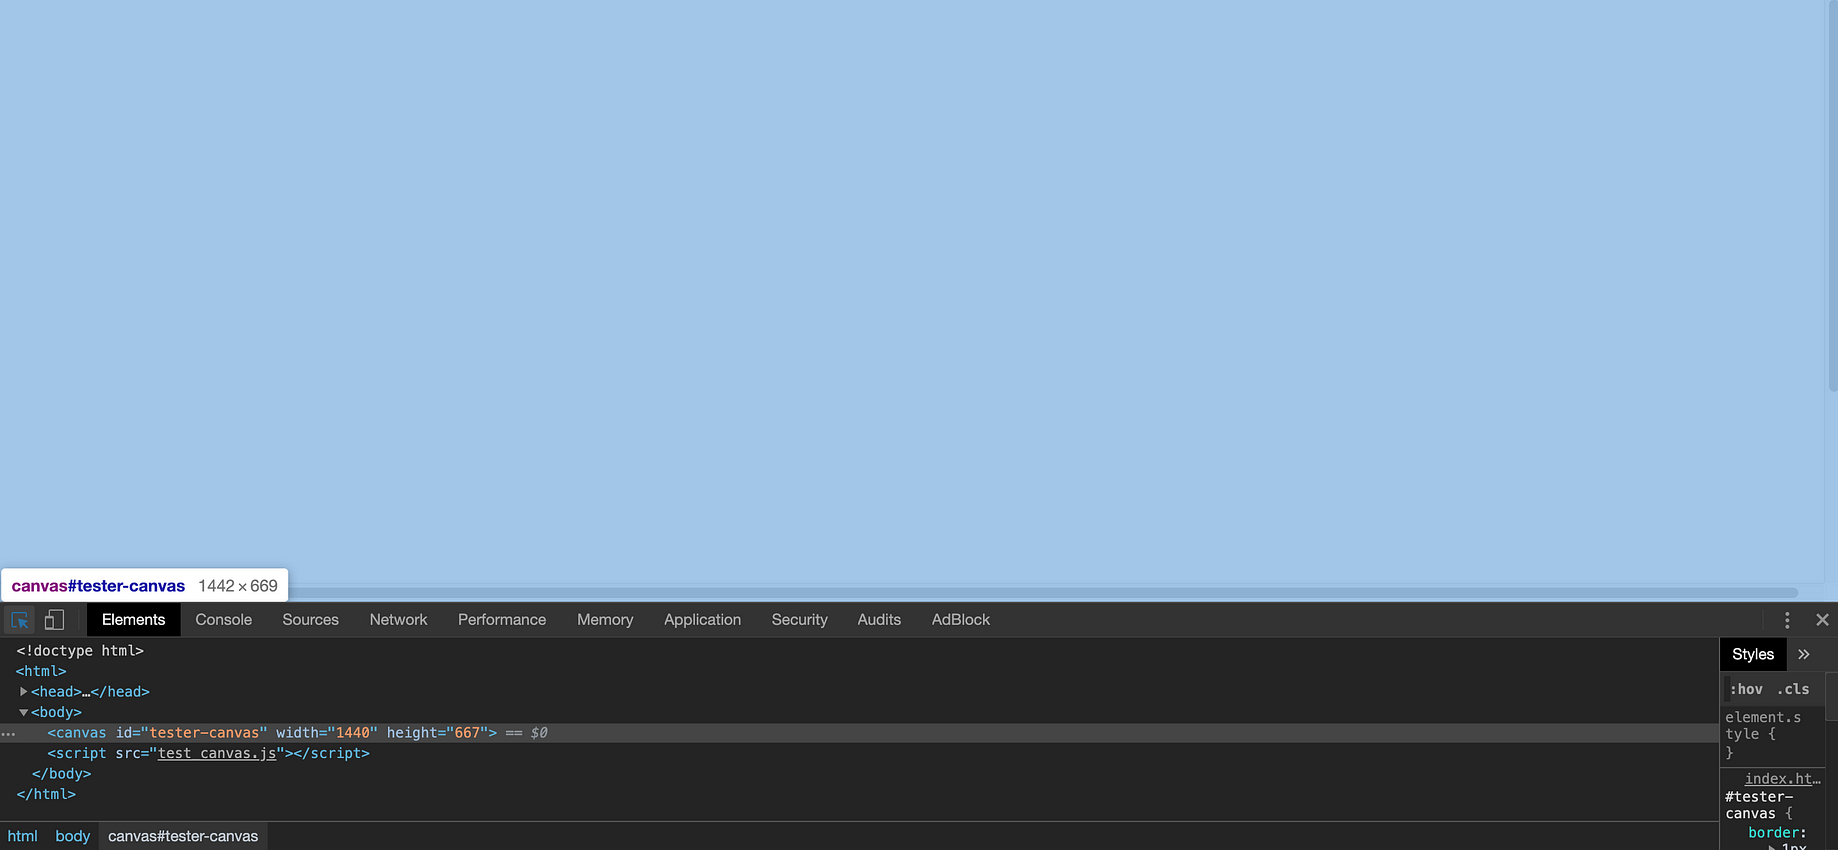Click the row actions ellipsis beside canvas

tap(8, 733)
